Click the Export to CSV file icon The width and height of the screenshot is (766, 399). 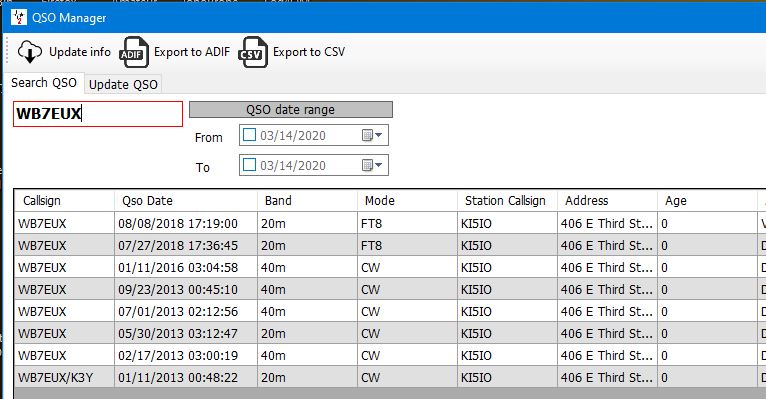(x=253, y=52)
